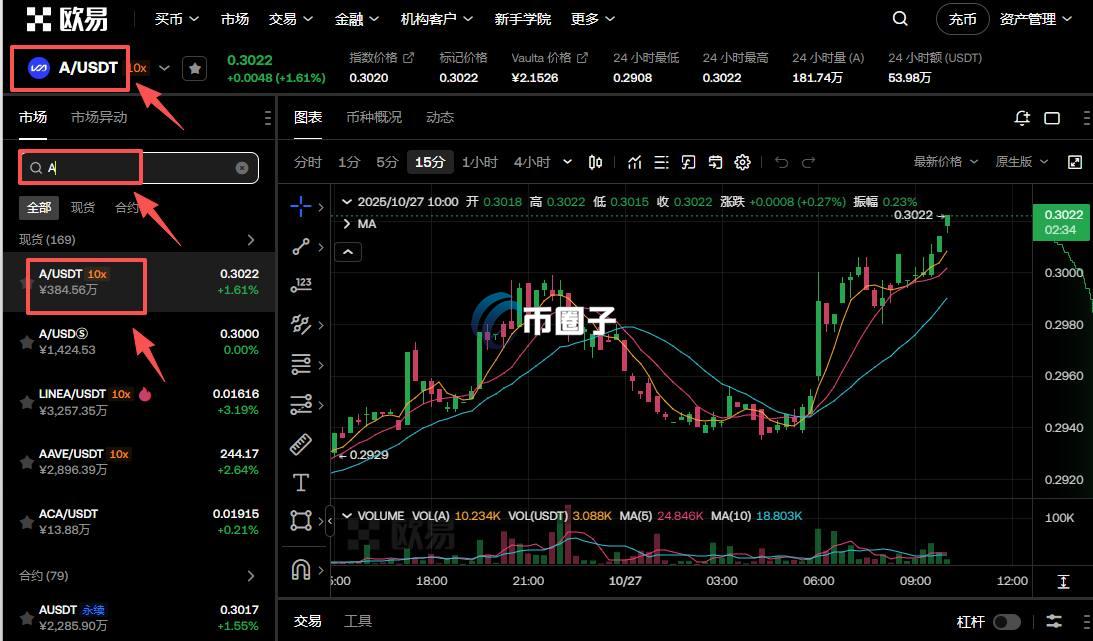The height and width of the screenshot is (641, 1093).
Task: Open the price alert bell icon
Action: coord(1022,118)
